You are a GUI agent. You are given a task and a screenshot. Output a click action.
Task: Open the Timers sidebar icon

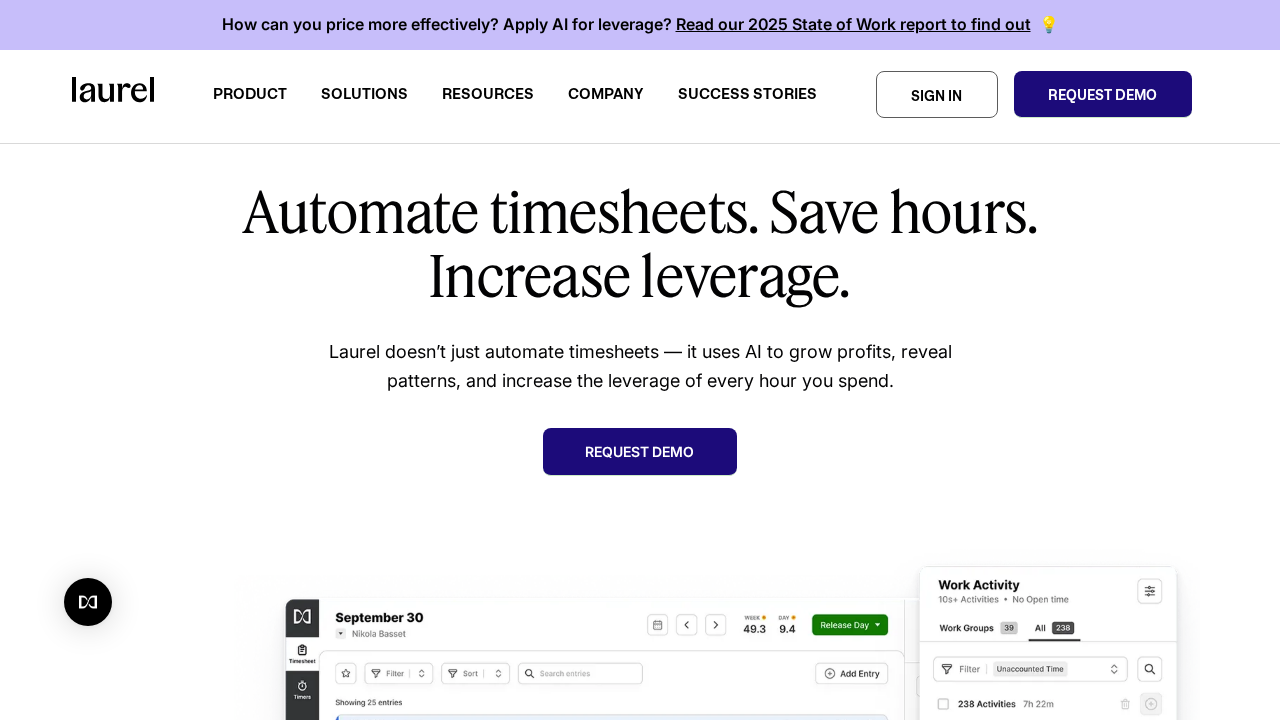click(302, 689)
